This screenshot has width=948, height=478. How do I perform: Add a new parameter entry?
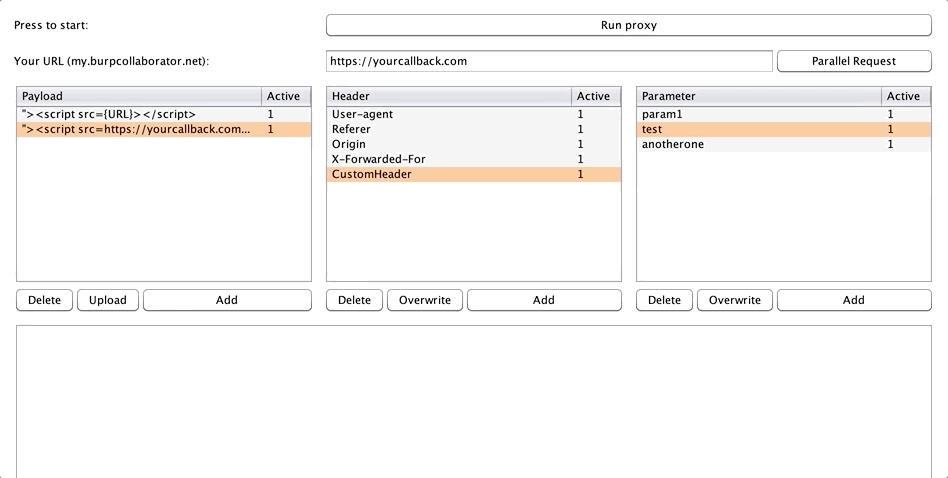pos(854,300)
